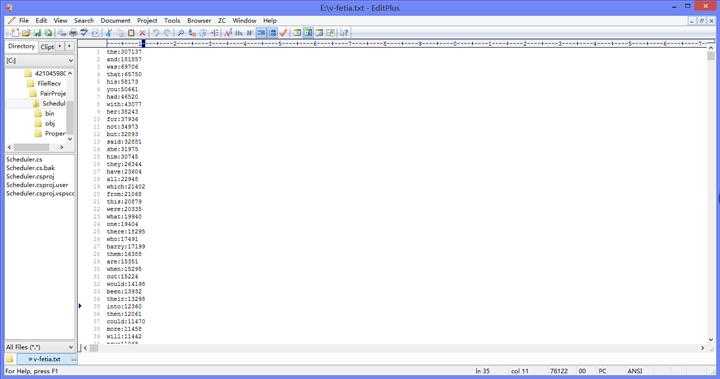This screenshot has width=720, height=379.
Task: Click the red checkmark toolbar icon
Action: pyautogui.click(x=283, y=33)
